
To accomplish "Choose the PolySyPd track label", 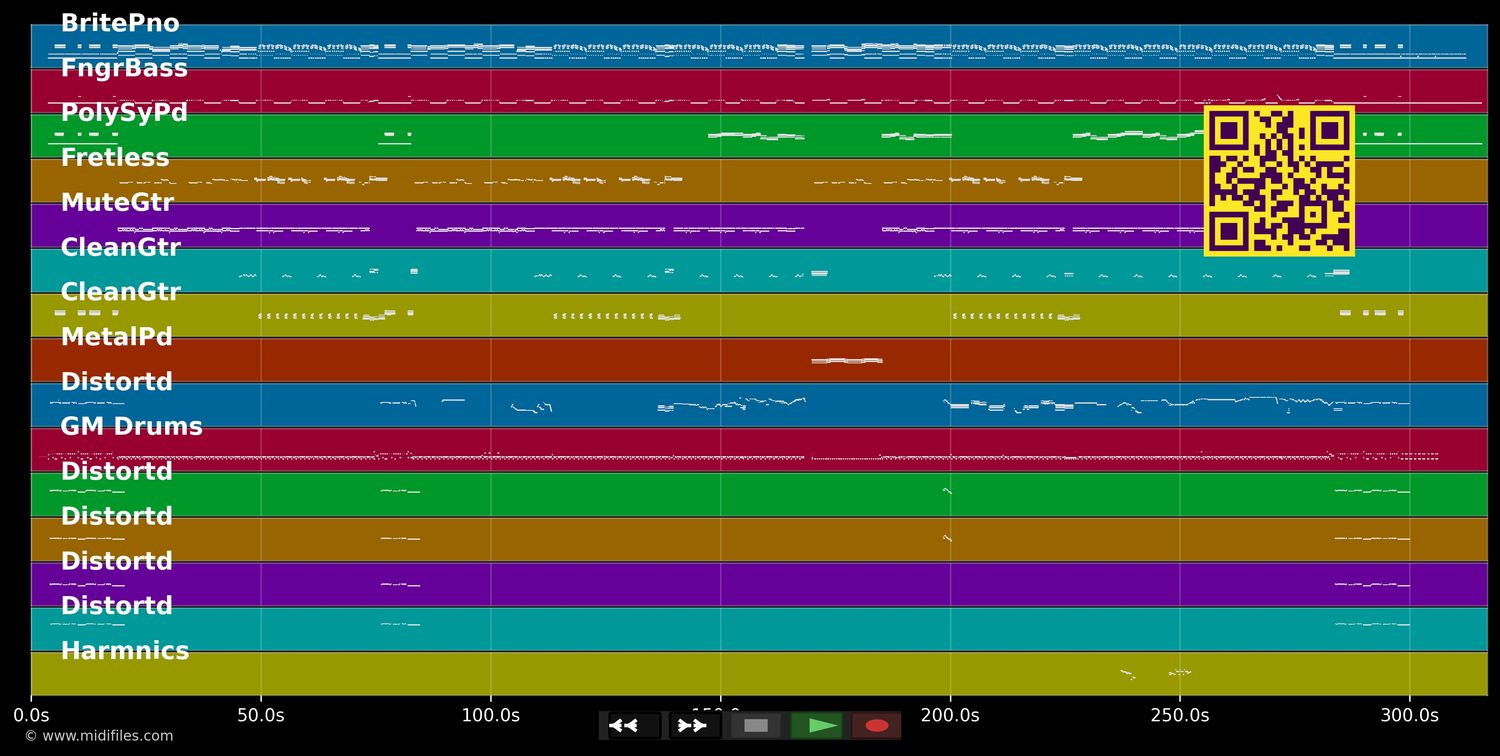I will [124, 113].
